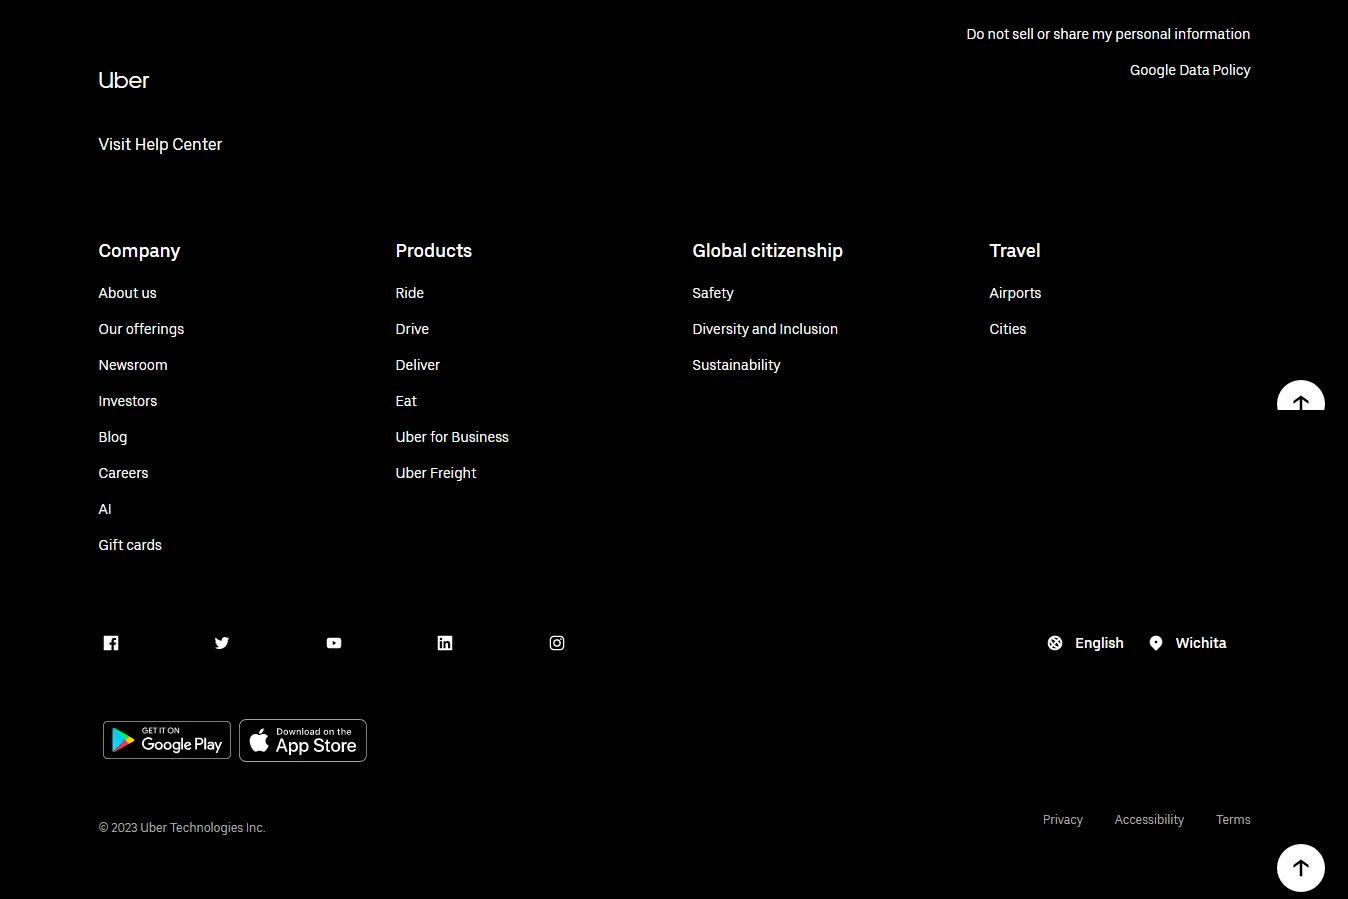Screen dimensions: 1348x899
Task: Open Uber's Instagram profile icon
Action: [x=557, y=643]
